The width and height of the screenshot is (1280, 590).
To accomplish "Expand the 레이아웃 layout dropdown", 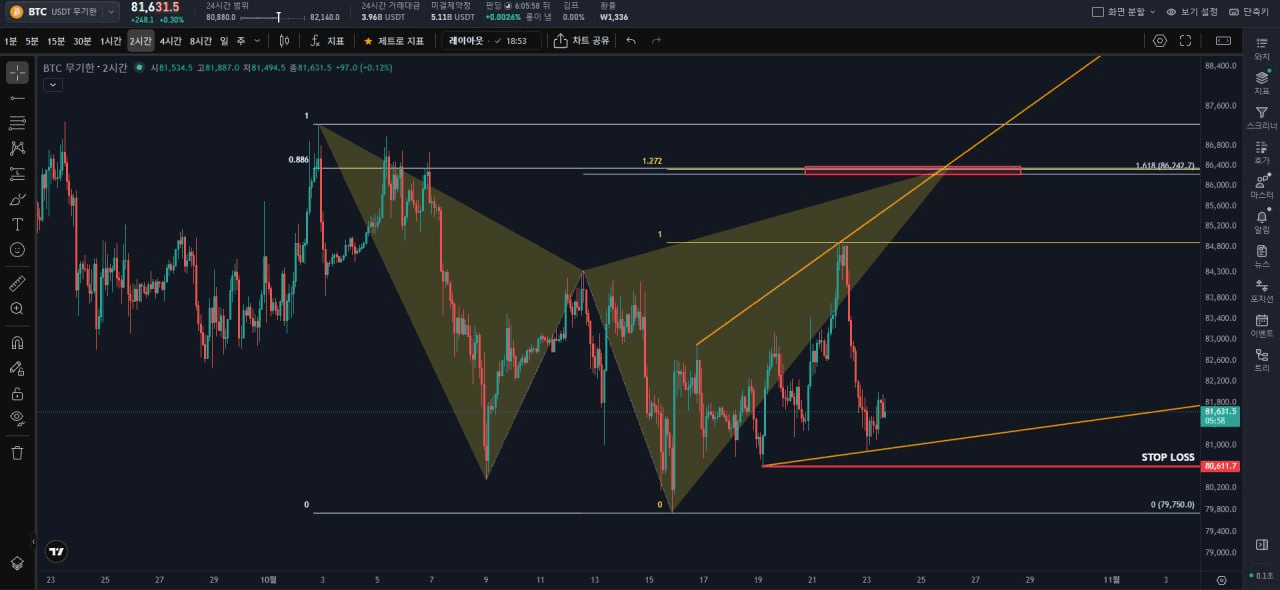I will 492,41.
